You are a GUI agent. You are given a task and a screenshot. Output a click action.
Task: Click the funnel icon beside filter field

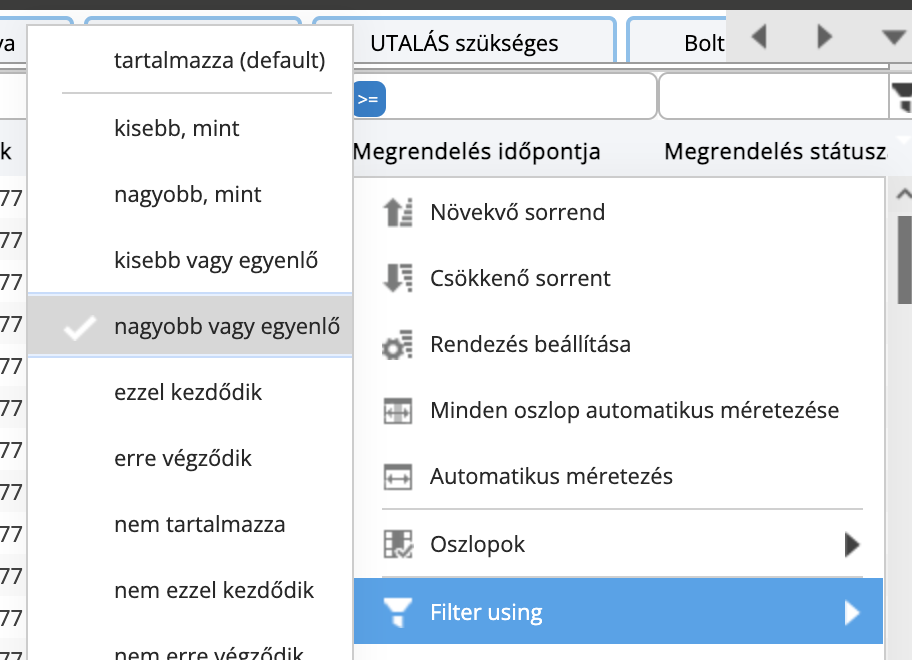[x=901, y=97]
